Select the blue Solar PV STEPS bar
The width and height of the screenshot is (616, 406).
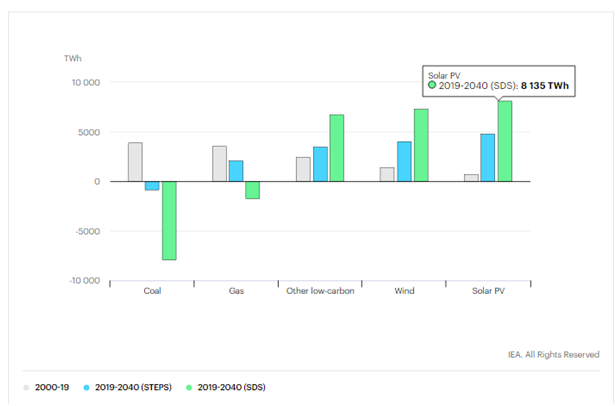(x=488, y=157)
